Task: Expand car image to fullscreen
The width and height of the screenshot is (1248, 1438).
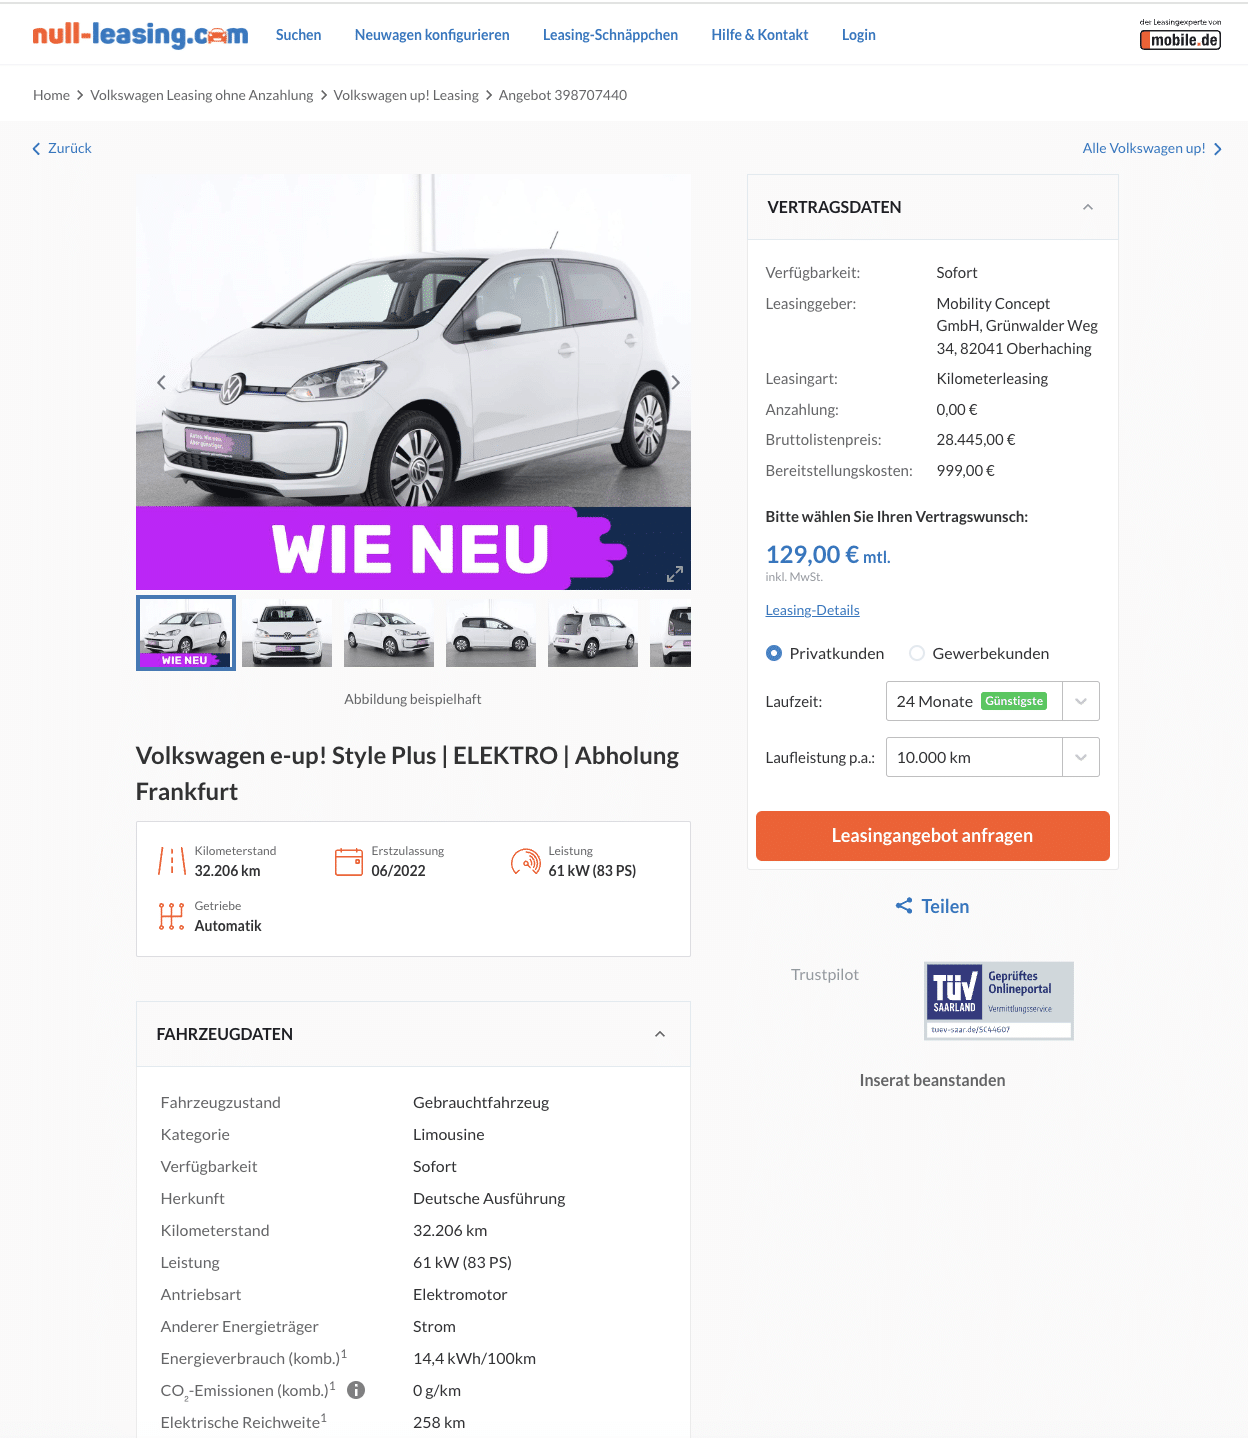Action: [675, 574]
